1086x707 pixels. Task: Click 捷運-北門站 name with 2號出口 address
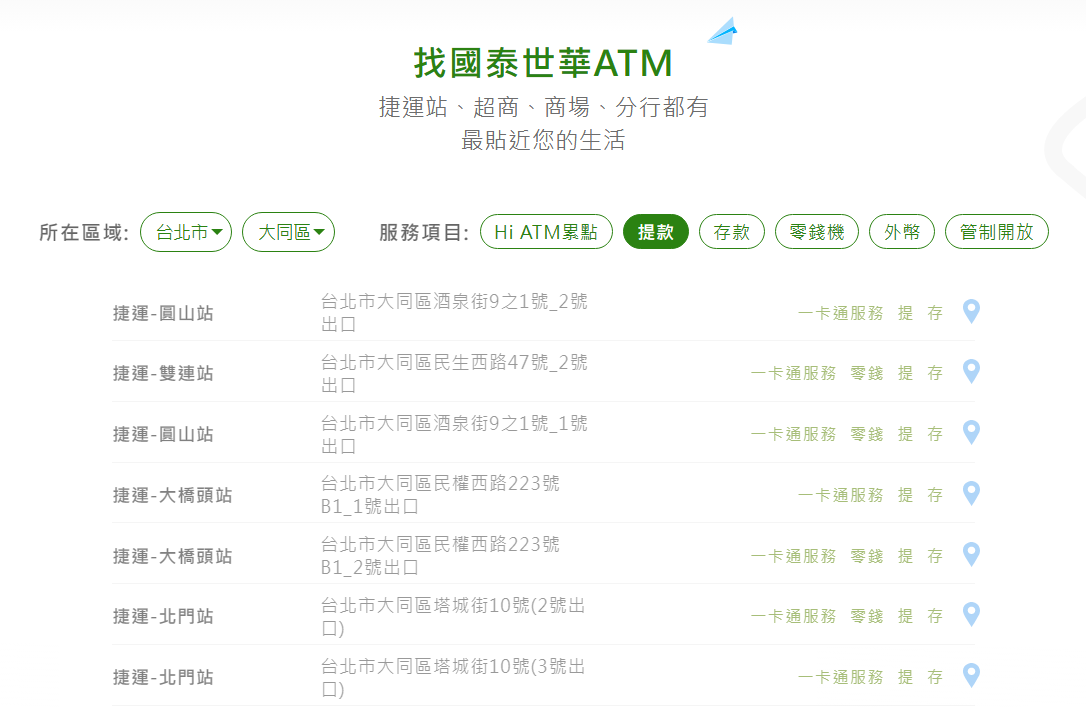pyautogui.click(x=163, y=617)
